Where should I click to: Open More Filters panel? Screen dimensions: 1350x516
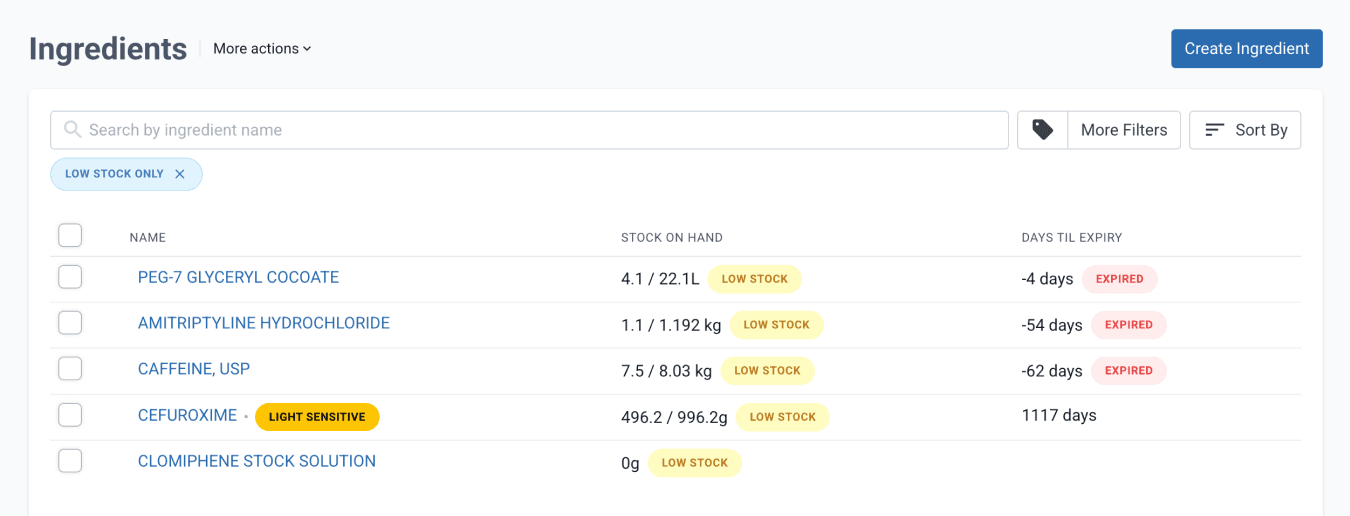pyautogui.click(x=1124, y=130)
